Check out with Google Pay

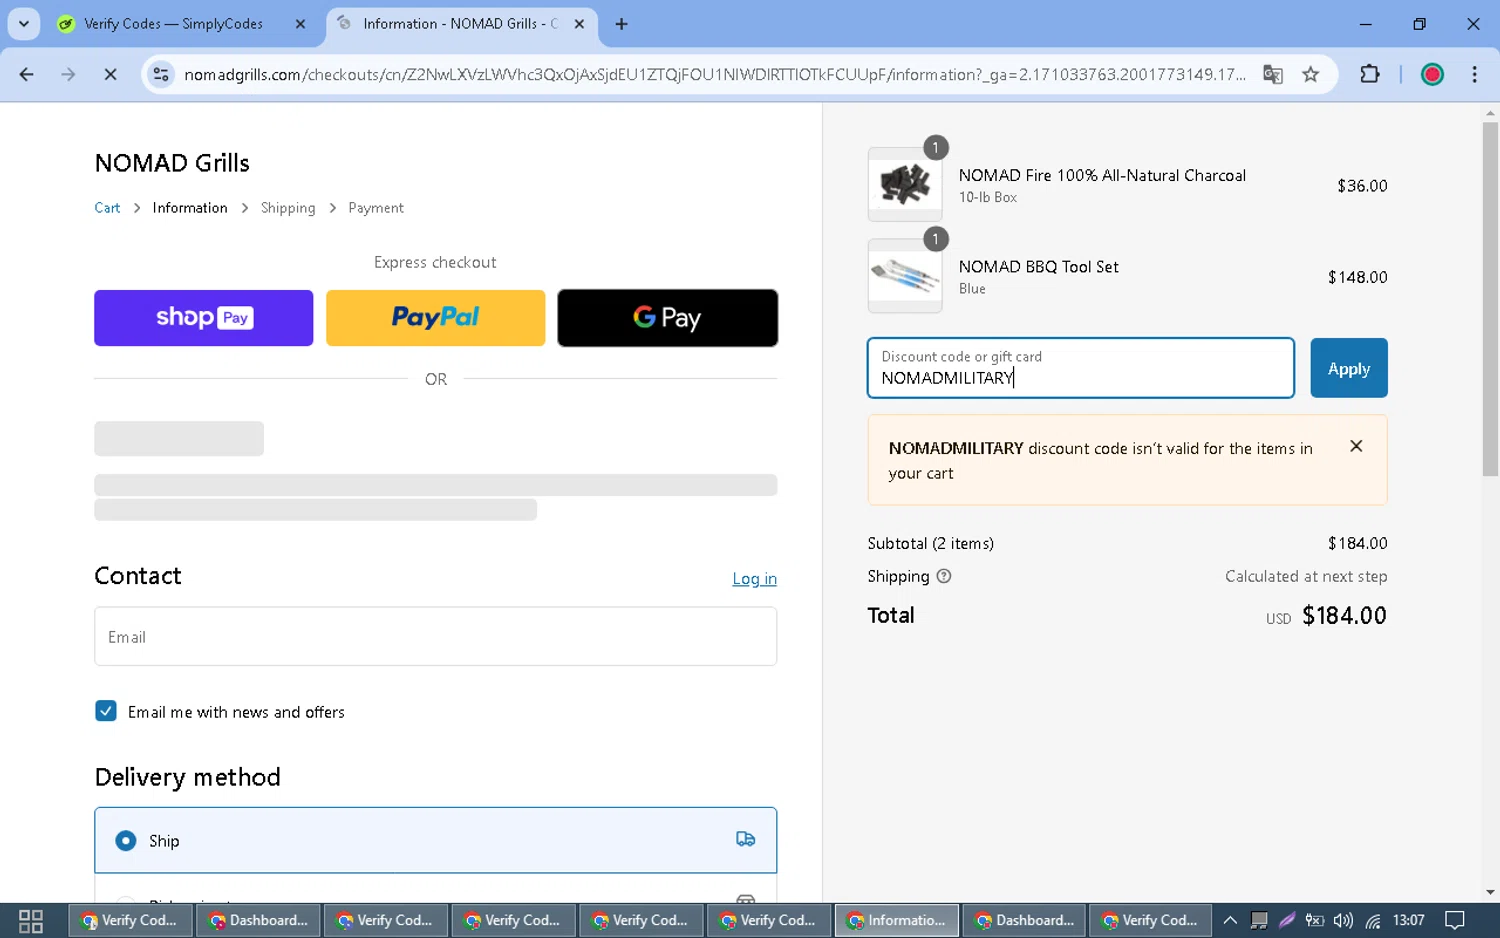click(x=668, y=318)
